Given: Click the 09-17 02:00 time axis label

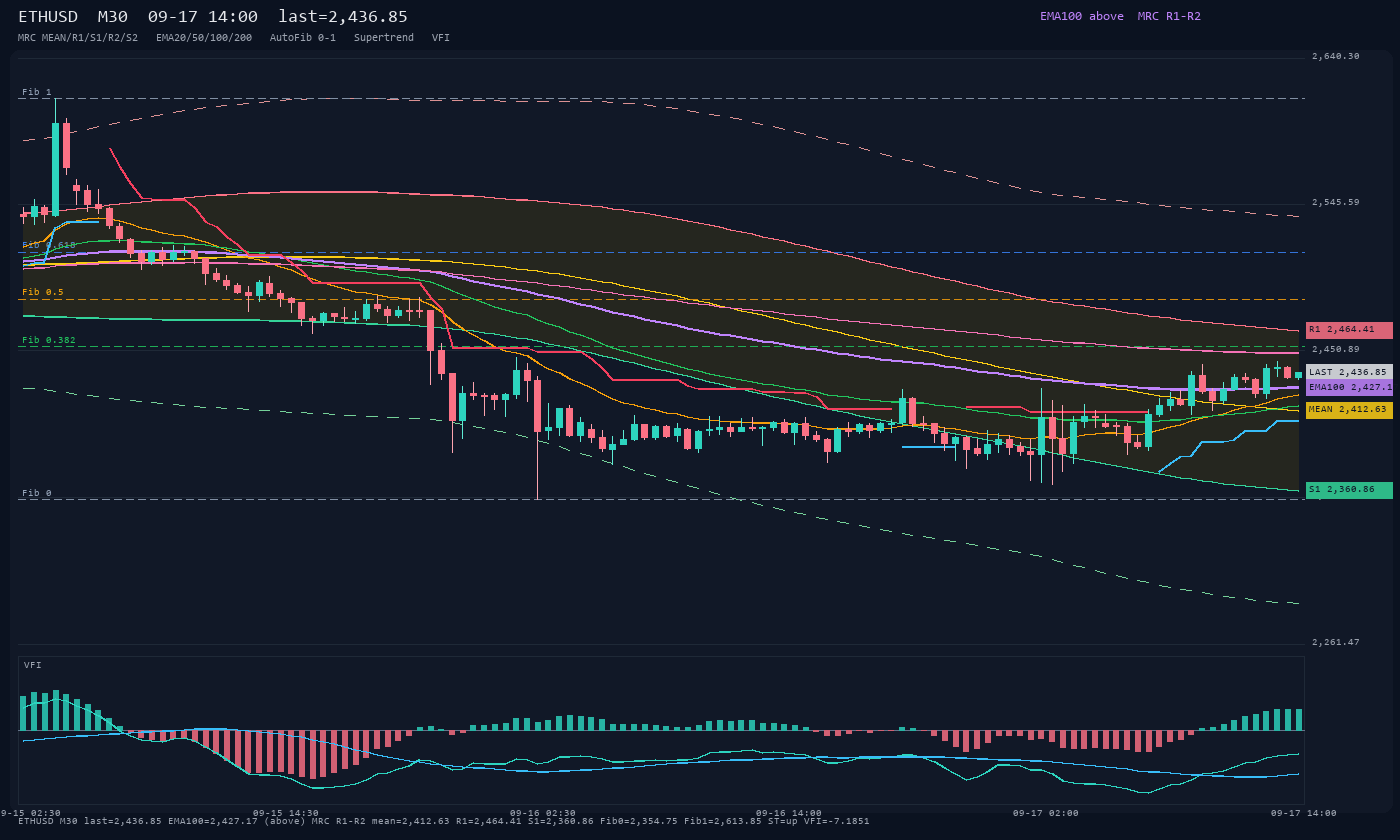Looking at the screenshot, I should [x=1046, y=813].
